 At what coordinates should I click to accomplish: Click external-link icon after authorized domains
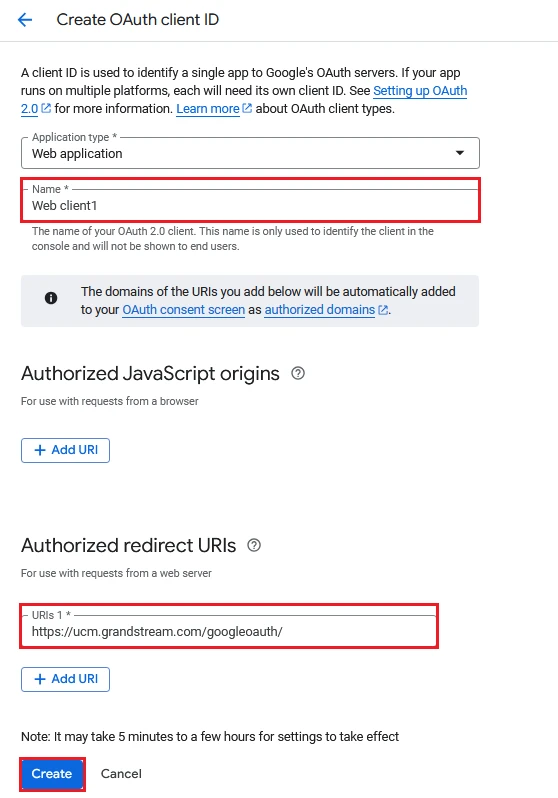tap(383, 309)
